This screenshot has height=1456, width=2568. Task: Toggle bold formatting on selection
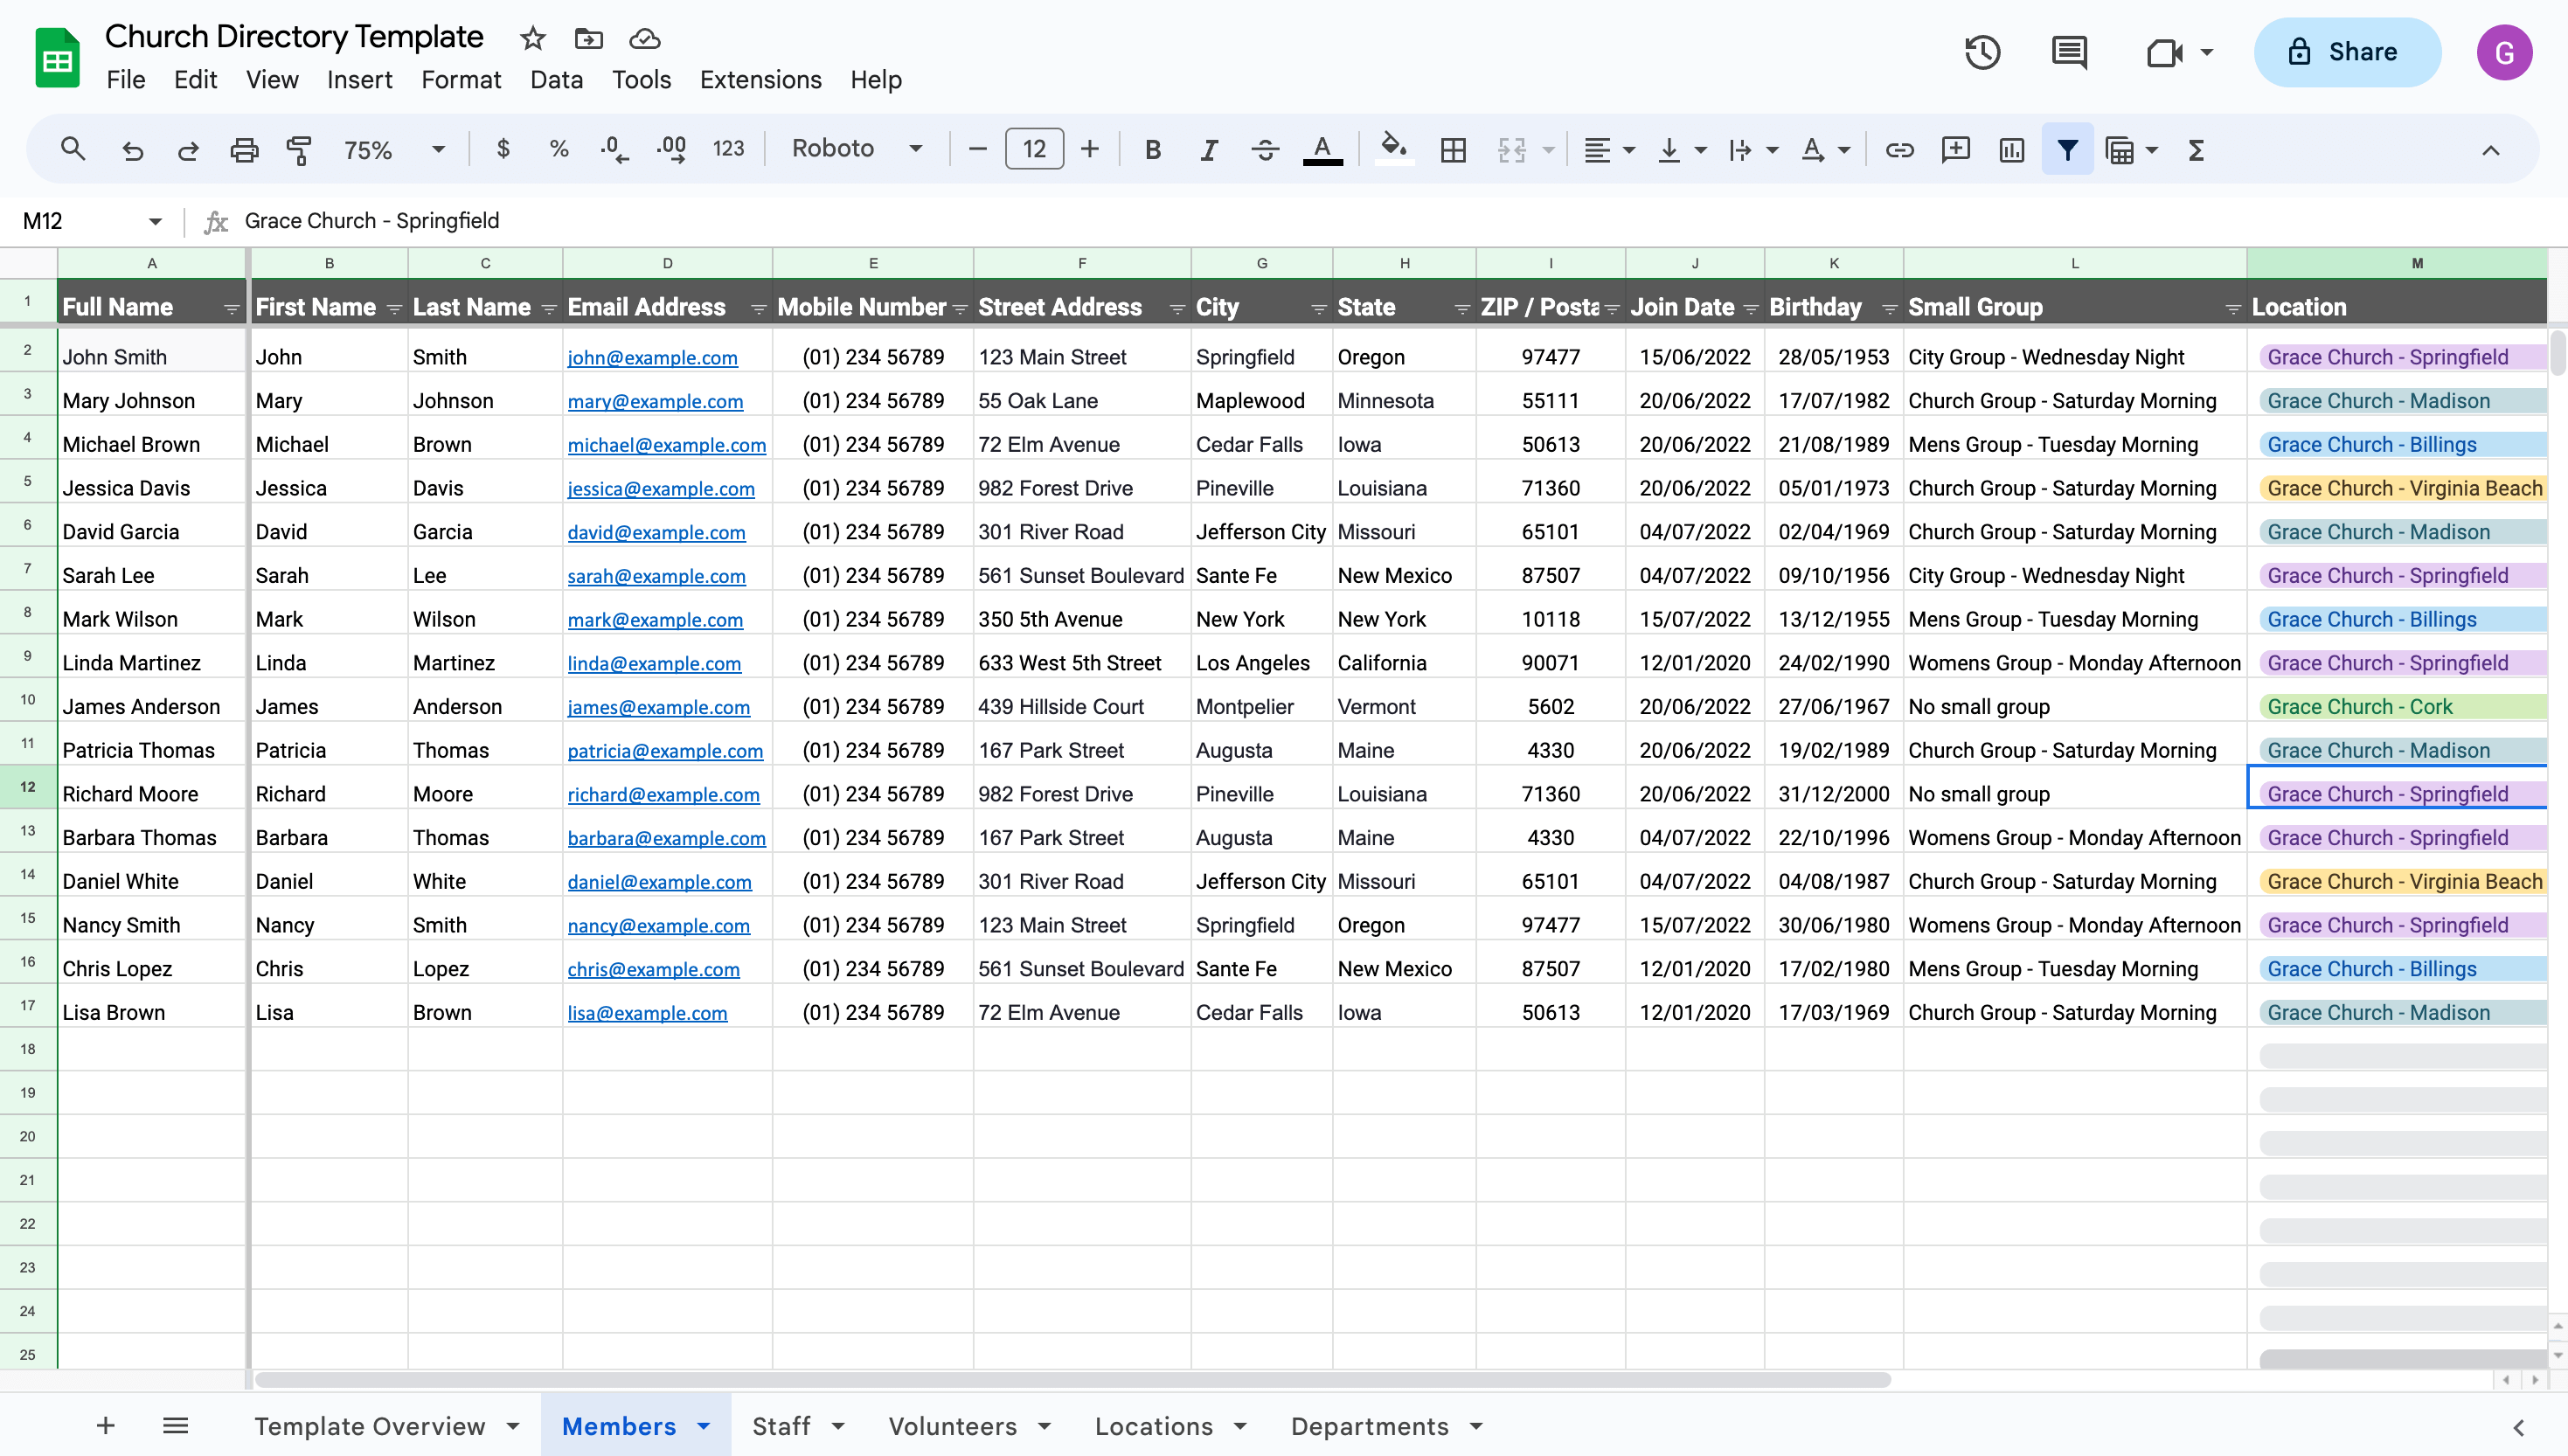point(1154,149)
